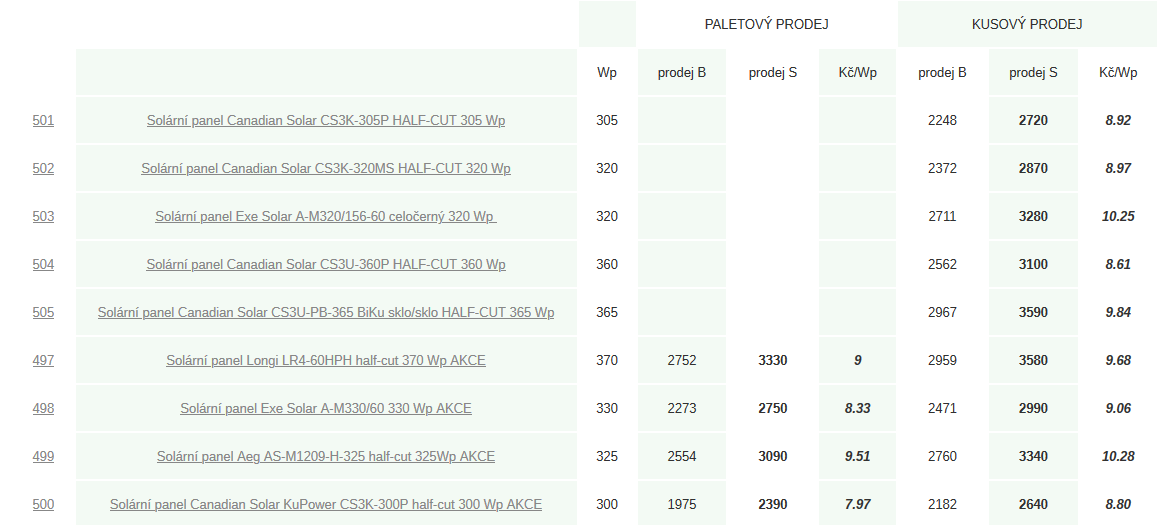Open product ID link 502

(43, 168)
